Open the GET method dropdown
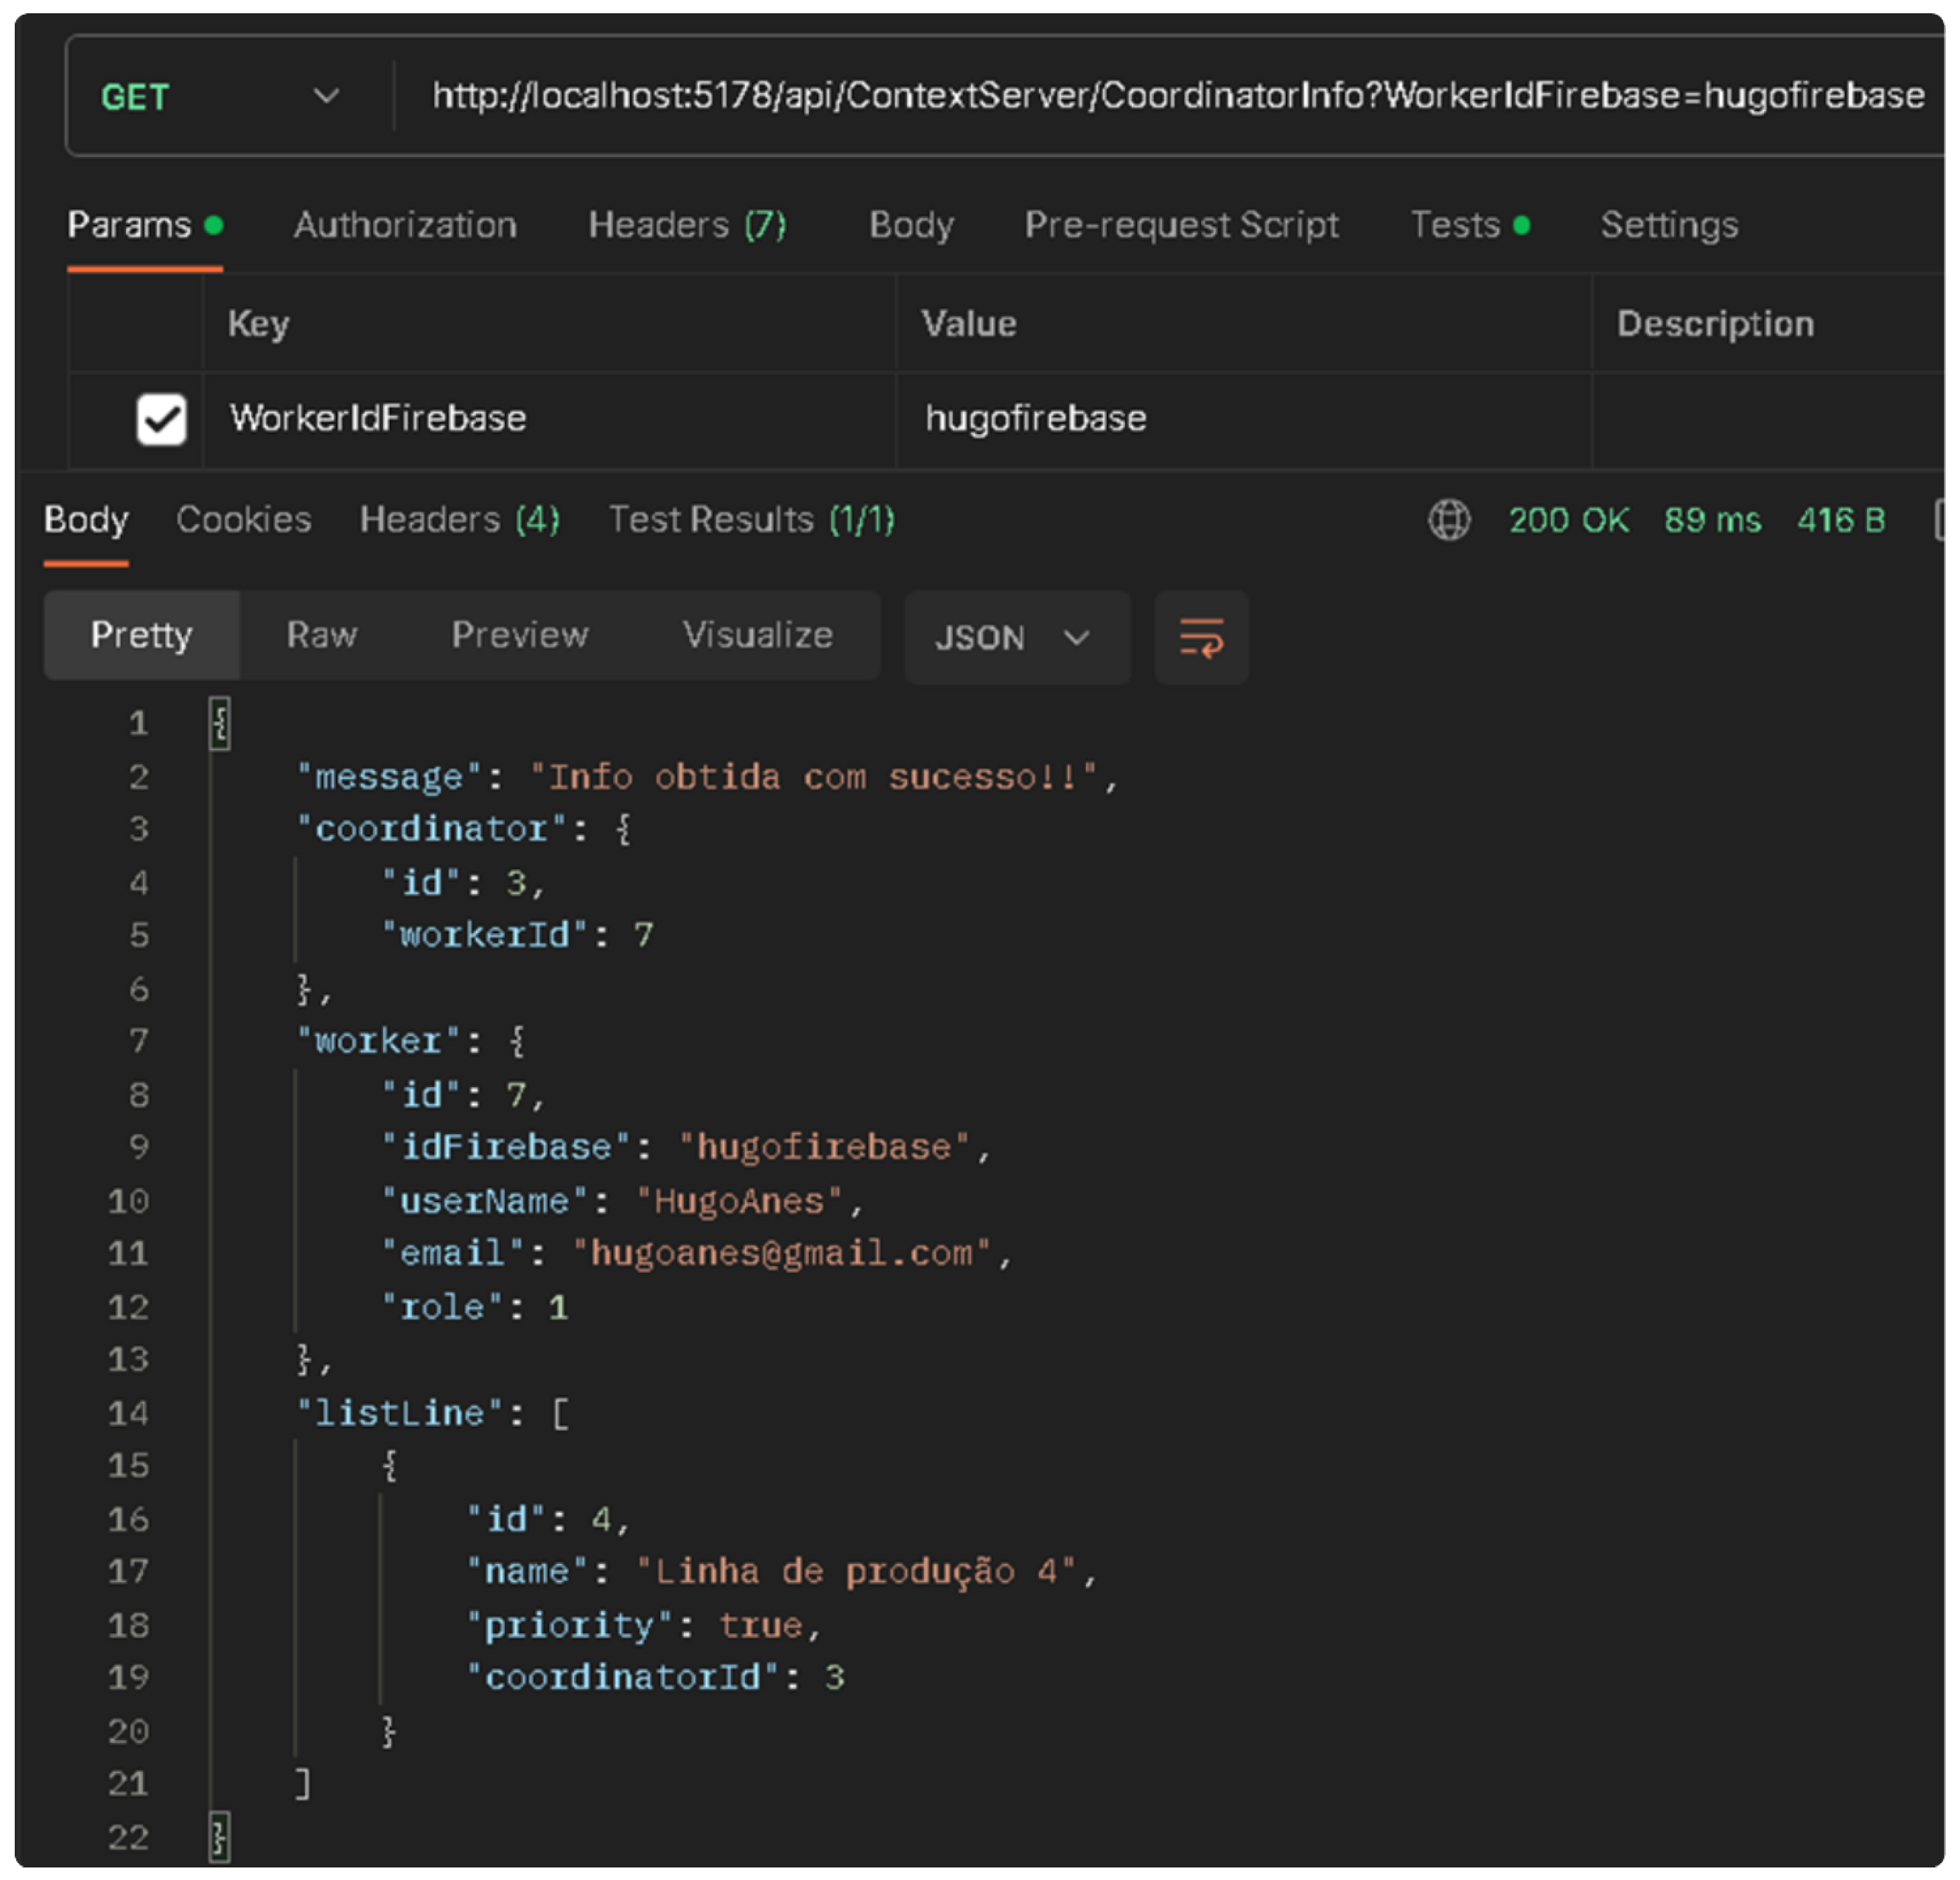This screenshot has width=1960, height=1880. pos(220,97)
